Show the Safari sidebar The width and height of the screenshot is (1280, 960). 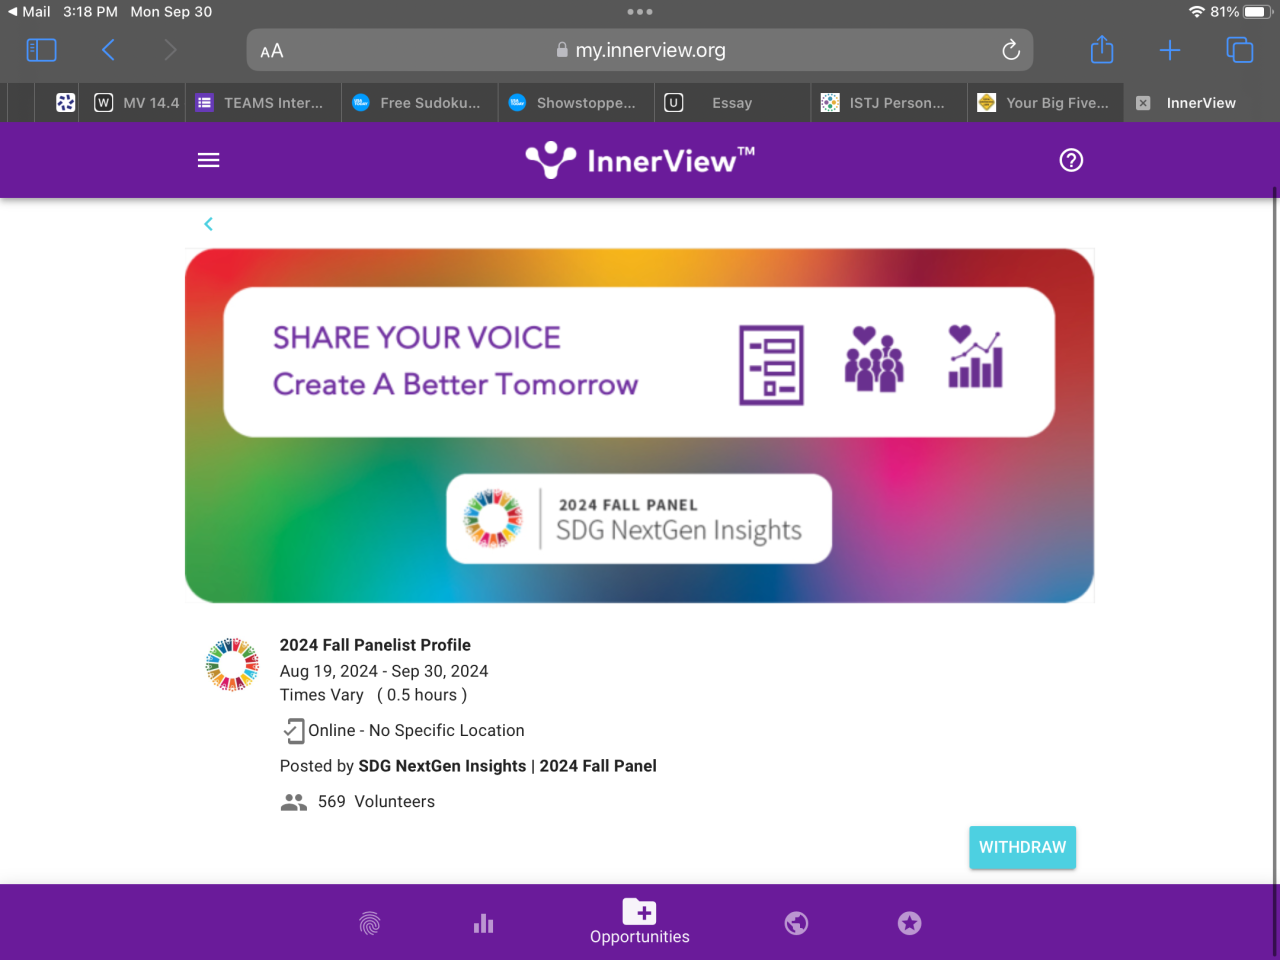(41, 50)
